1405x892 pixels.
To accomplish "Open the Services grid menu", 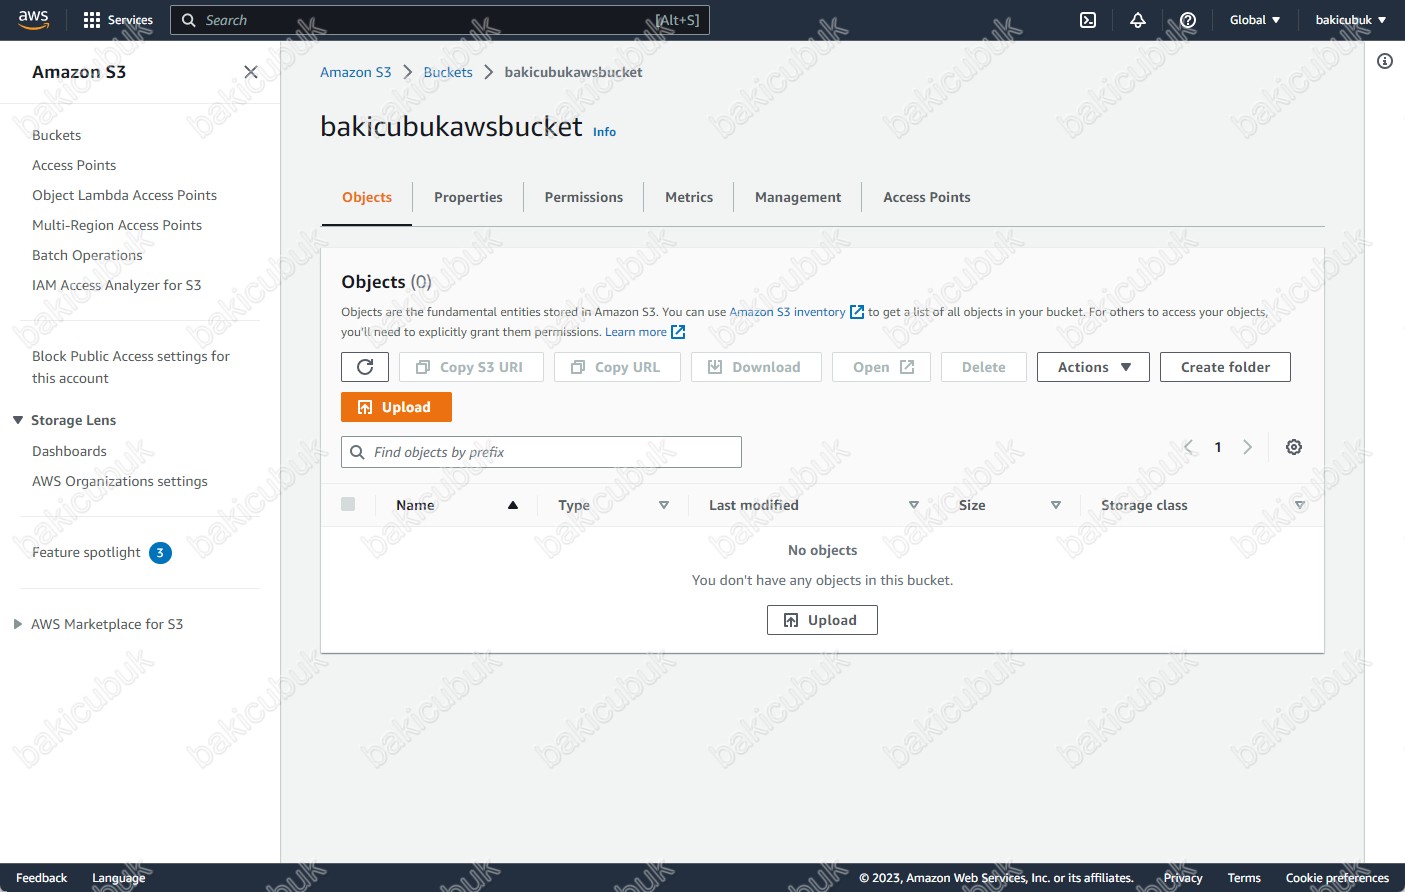I will coord(118,20).
